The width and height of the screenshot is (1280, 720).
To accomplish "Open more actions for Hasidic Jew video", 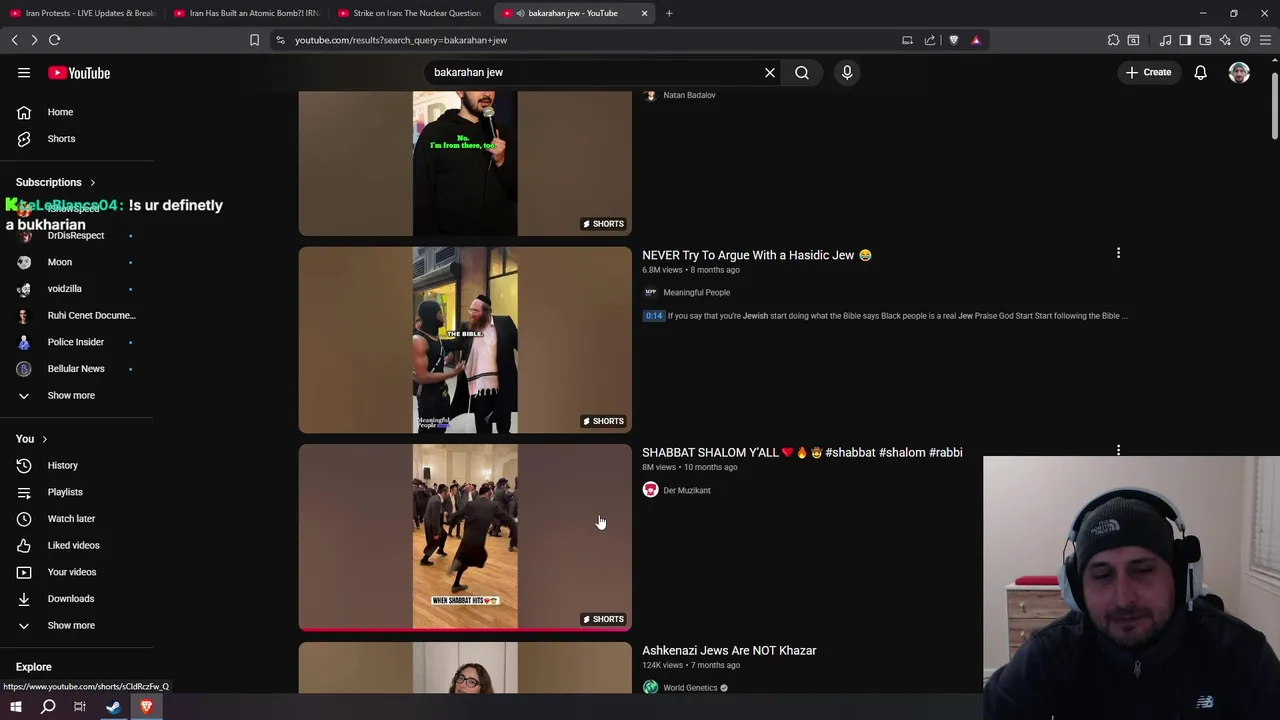I will (x=1118, y=254).
